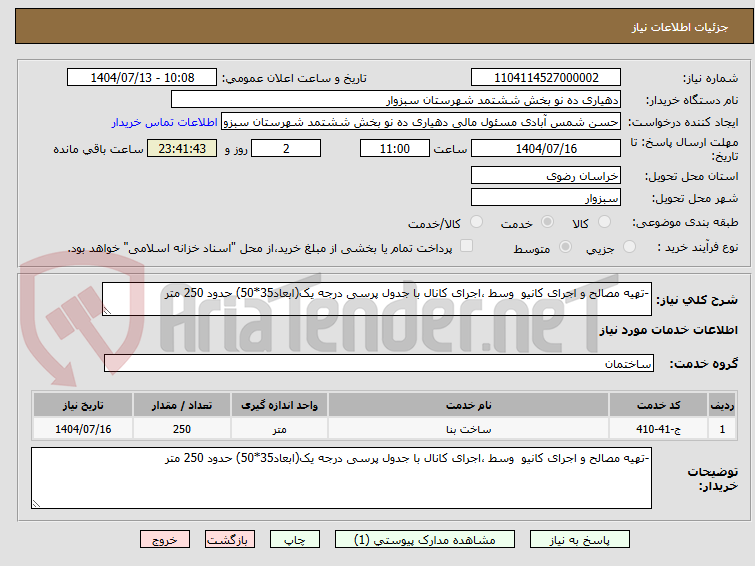Click the بازگشت back button
This screenshot has height=566, width=755.
tap(230, 540)
